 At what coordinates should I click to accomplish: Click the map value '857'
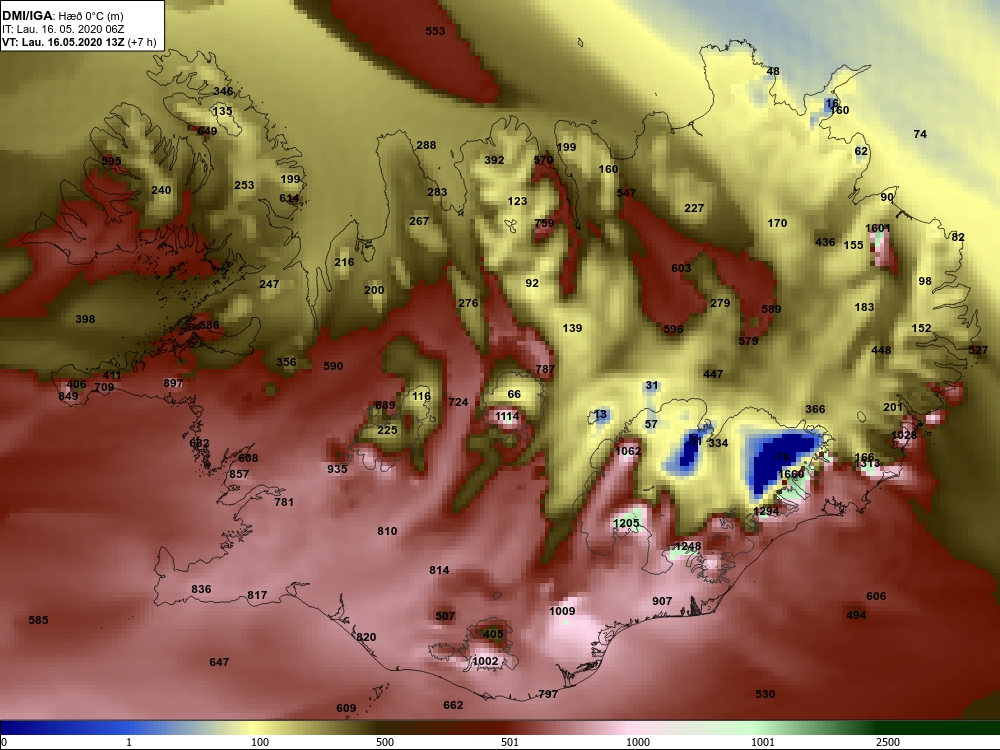(x=239, y=474)
